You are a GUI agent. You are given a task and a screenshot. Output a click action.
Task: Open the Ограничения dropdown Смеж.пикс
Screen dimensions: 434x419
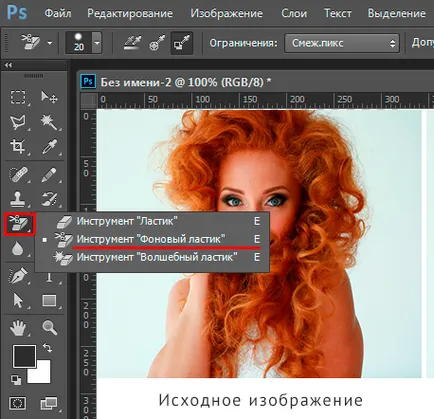342,43
